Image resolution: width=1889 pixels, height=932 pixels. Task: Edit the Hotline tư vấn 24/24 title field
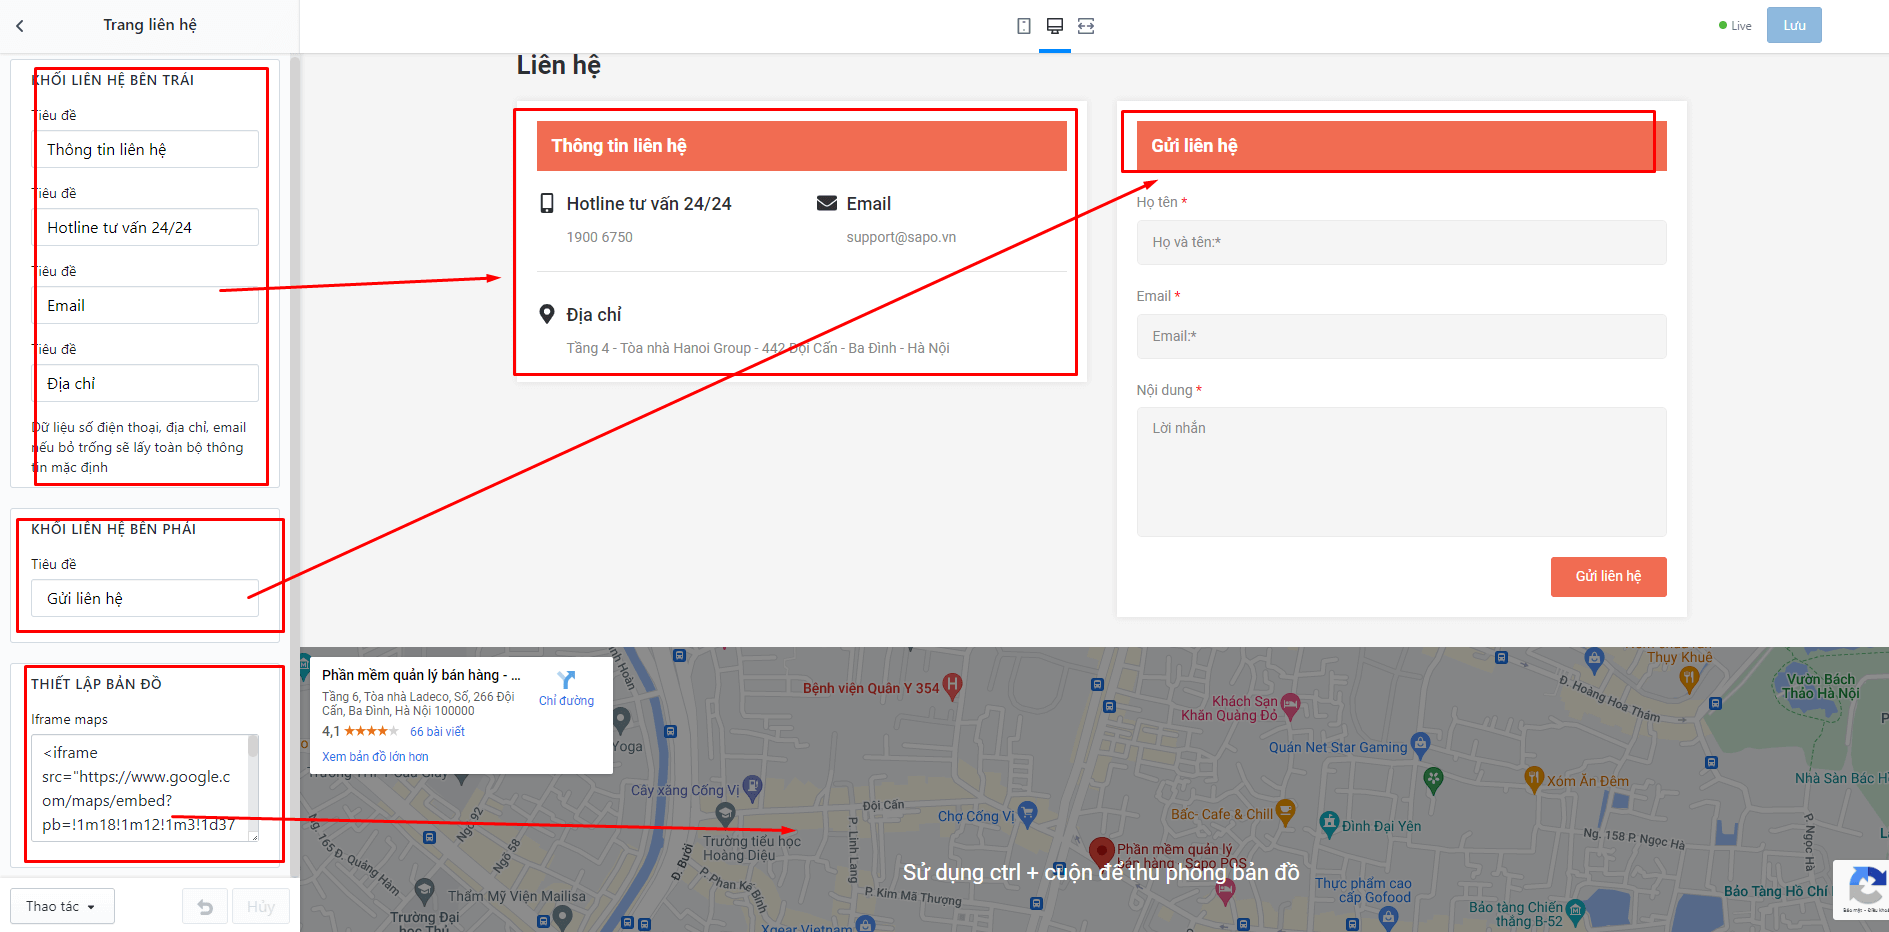click(x=145, y=227)
